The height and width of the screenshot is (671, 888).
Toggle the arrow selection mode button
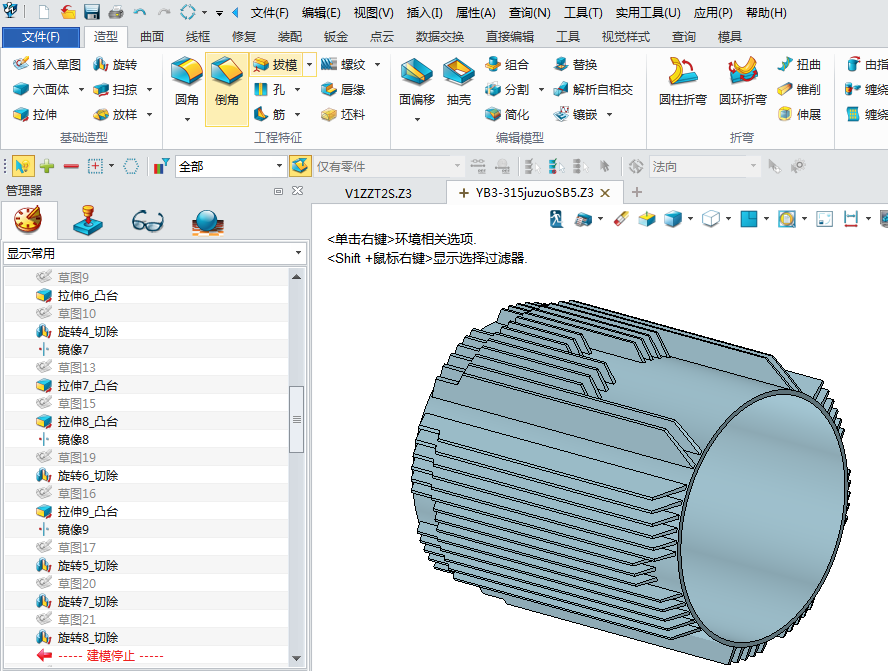pyautogui.click(x=21, y=166)
